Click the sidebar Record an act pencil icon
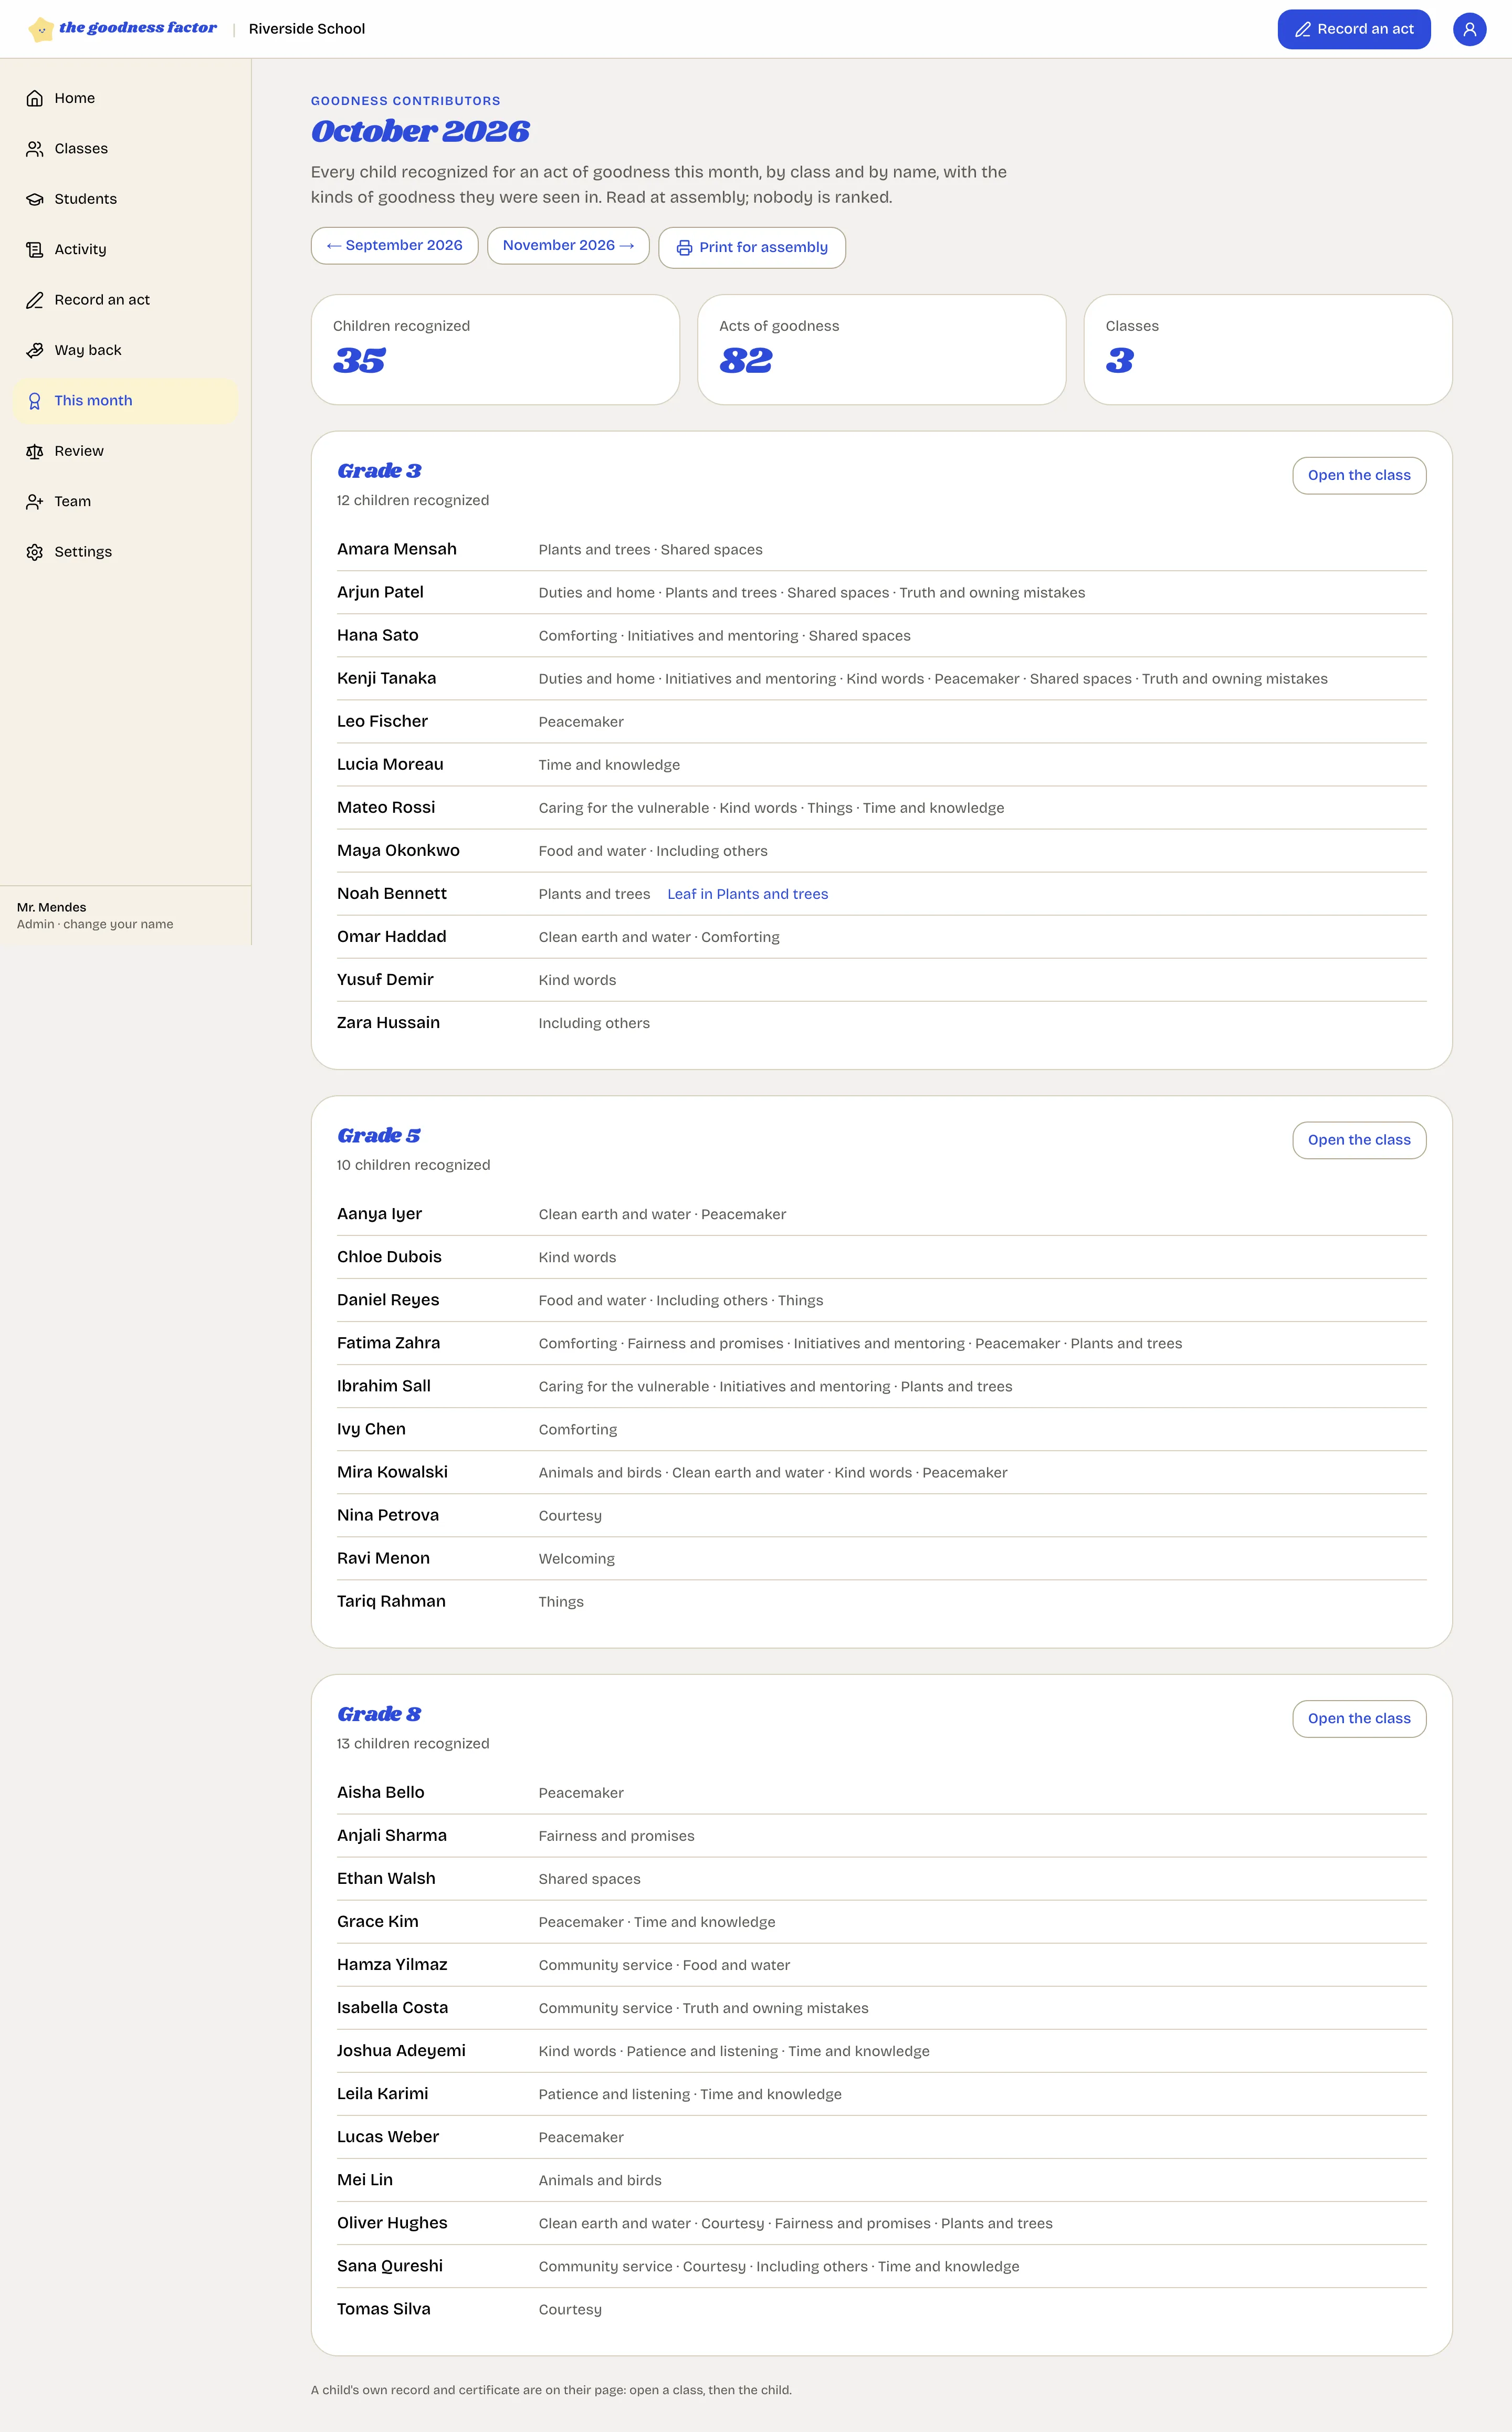 click(35, 300)
